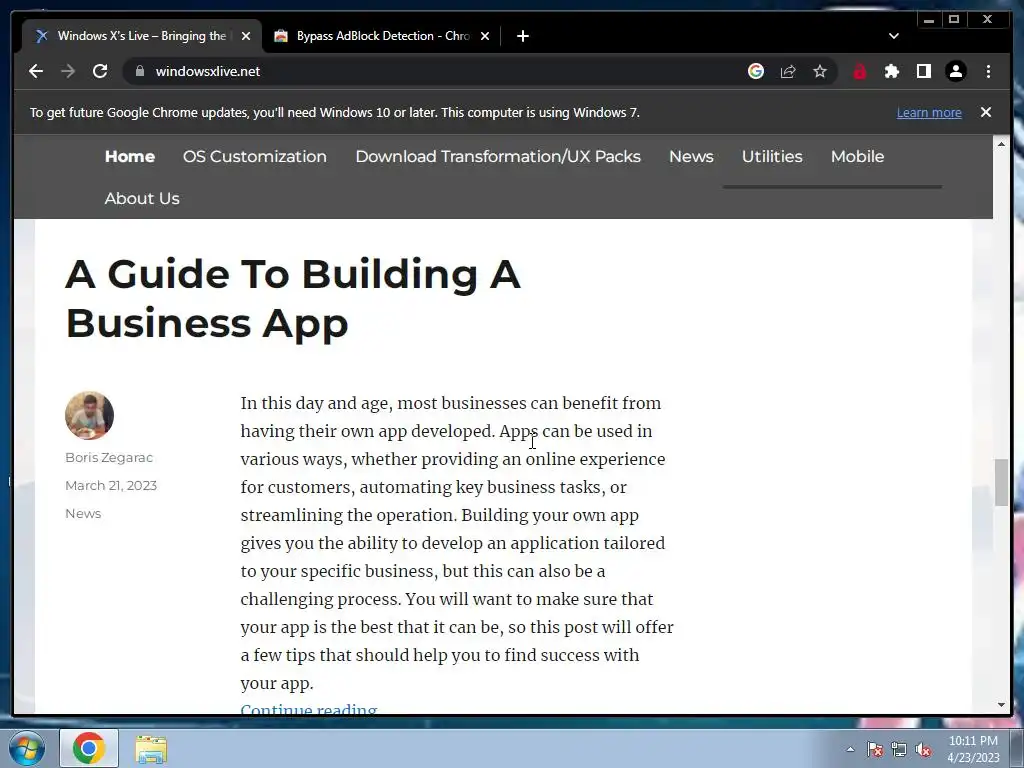This screenshot has width=1024, height=768.
Task: Open the Utilities menu item
Action: tap(772, 157)
